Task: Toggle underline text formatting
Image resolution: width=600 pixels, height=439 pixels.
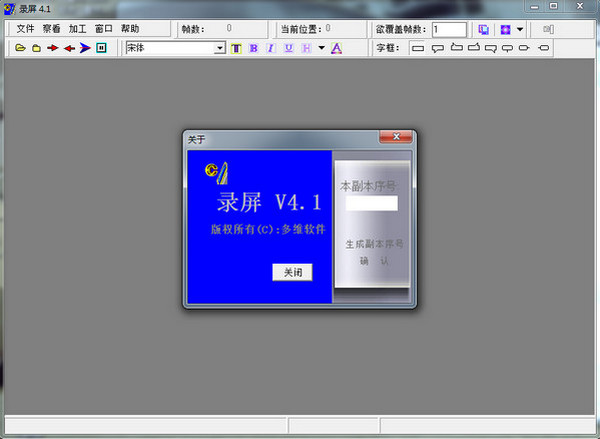Action: coord(289,48)
